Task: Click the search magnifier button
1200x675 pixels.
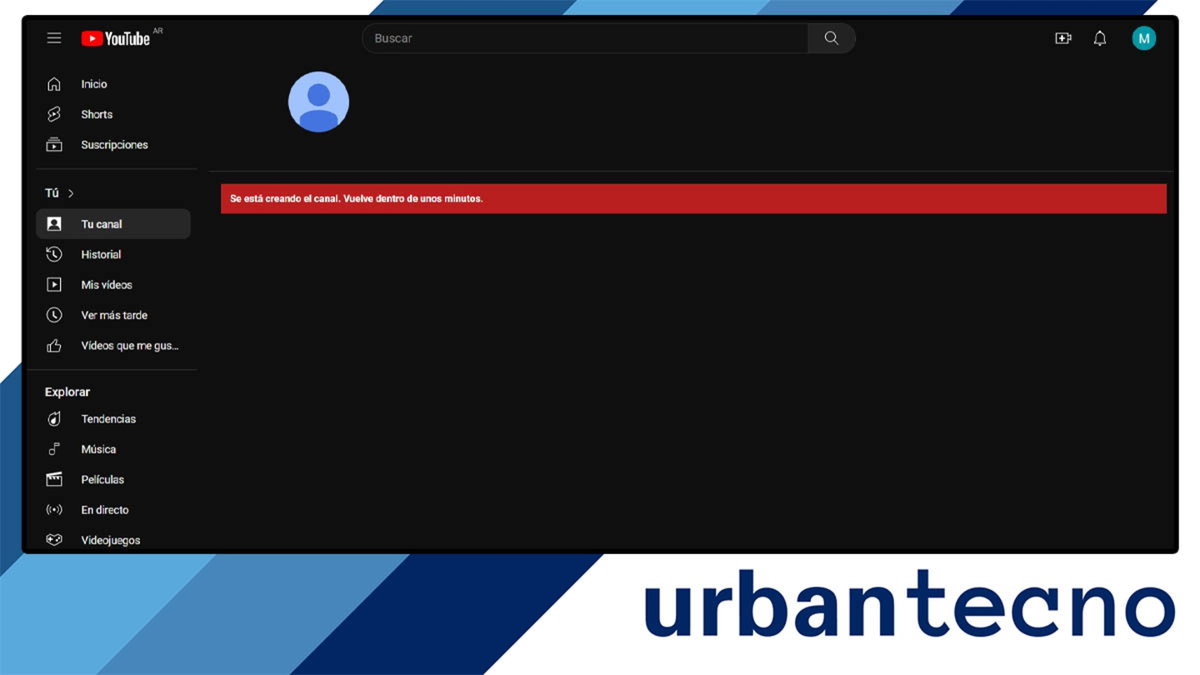Action: 831,38
